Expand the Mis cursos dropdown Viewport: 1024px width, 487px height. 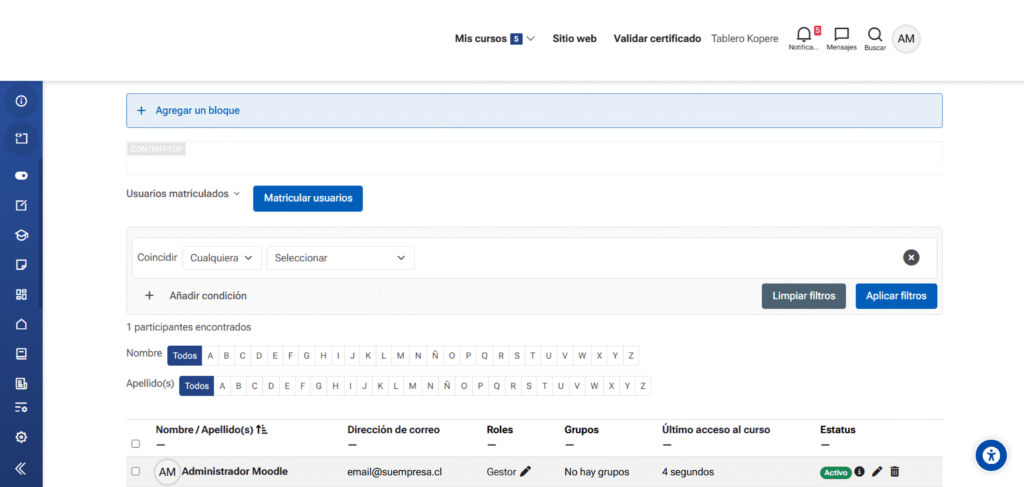pos(494,39)
